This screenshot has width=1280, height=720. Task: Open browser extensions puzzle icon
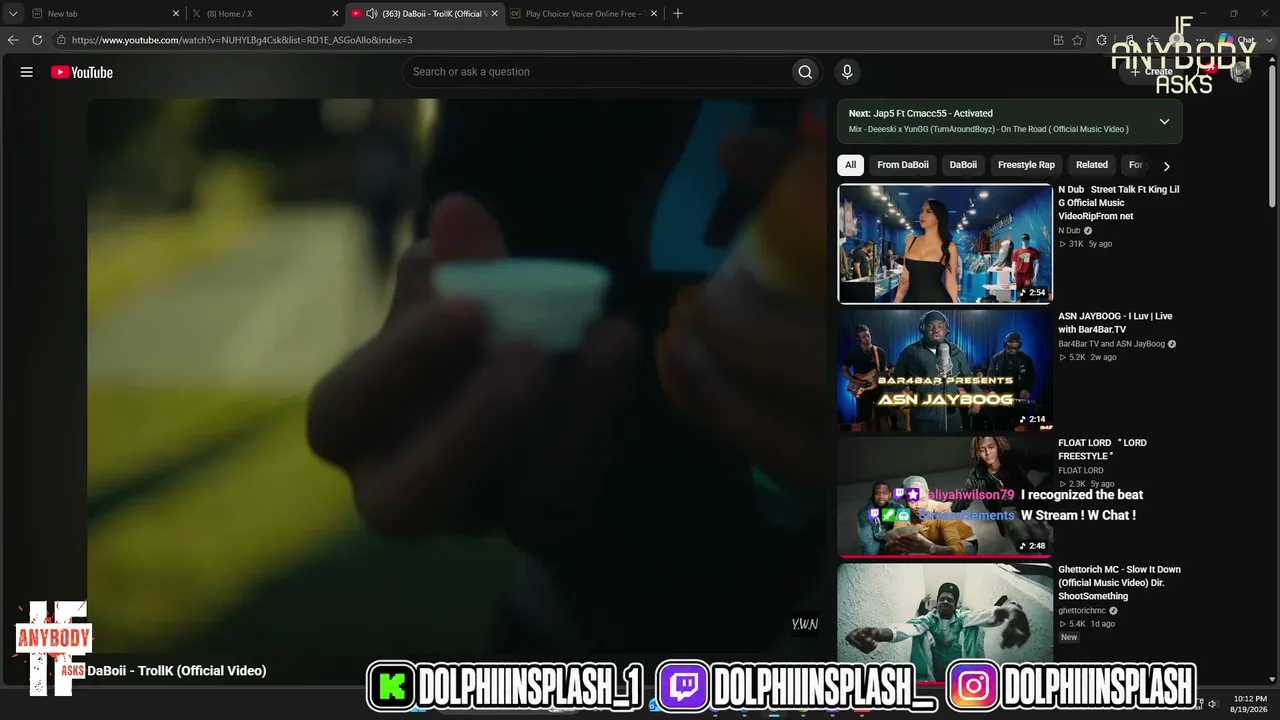(1102, 40)
